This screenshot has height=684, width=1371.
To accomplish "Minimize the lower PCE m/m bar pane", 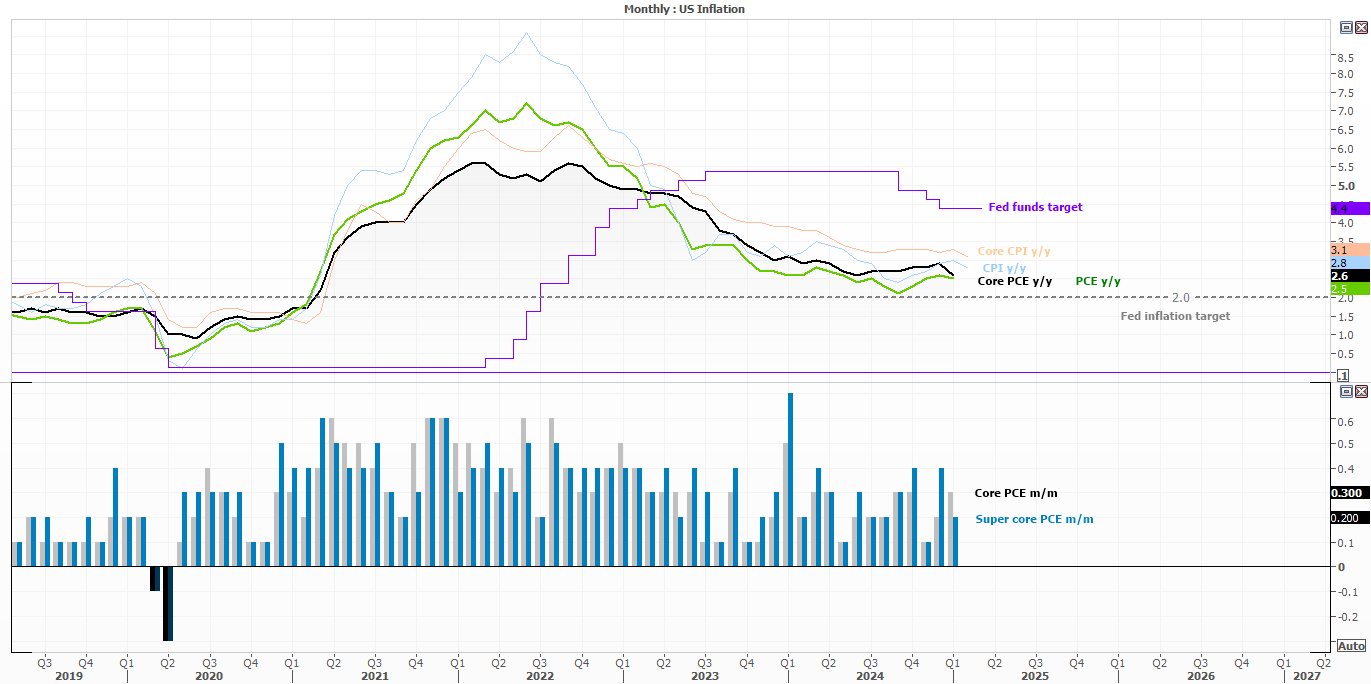I will click(x=1346, y=391).
